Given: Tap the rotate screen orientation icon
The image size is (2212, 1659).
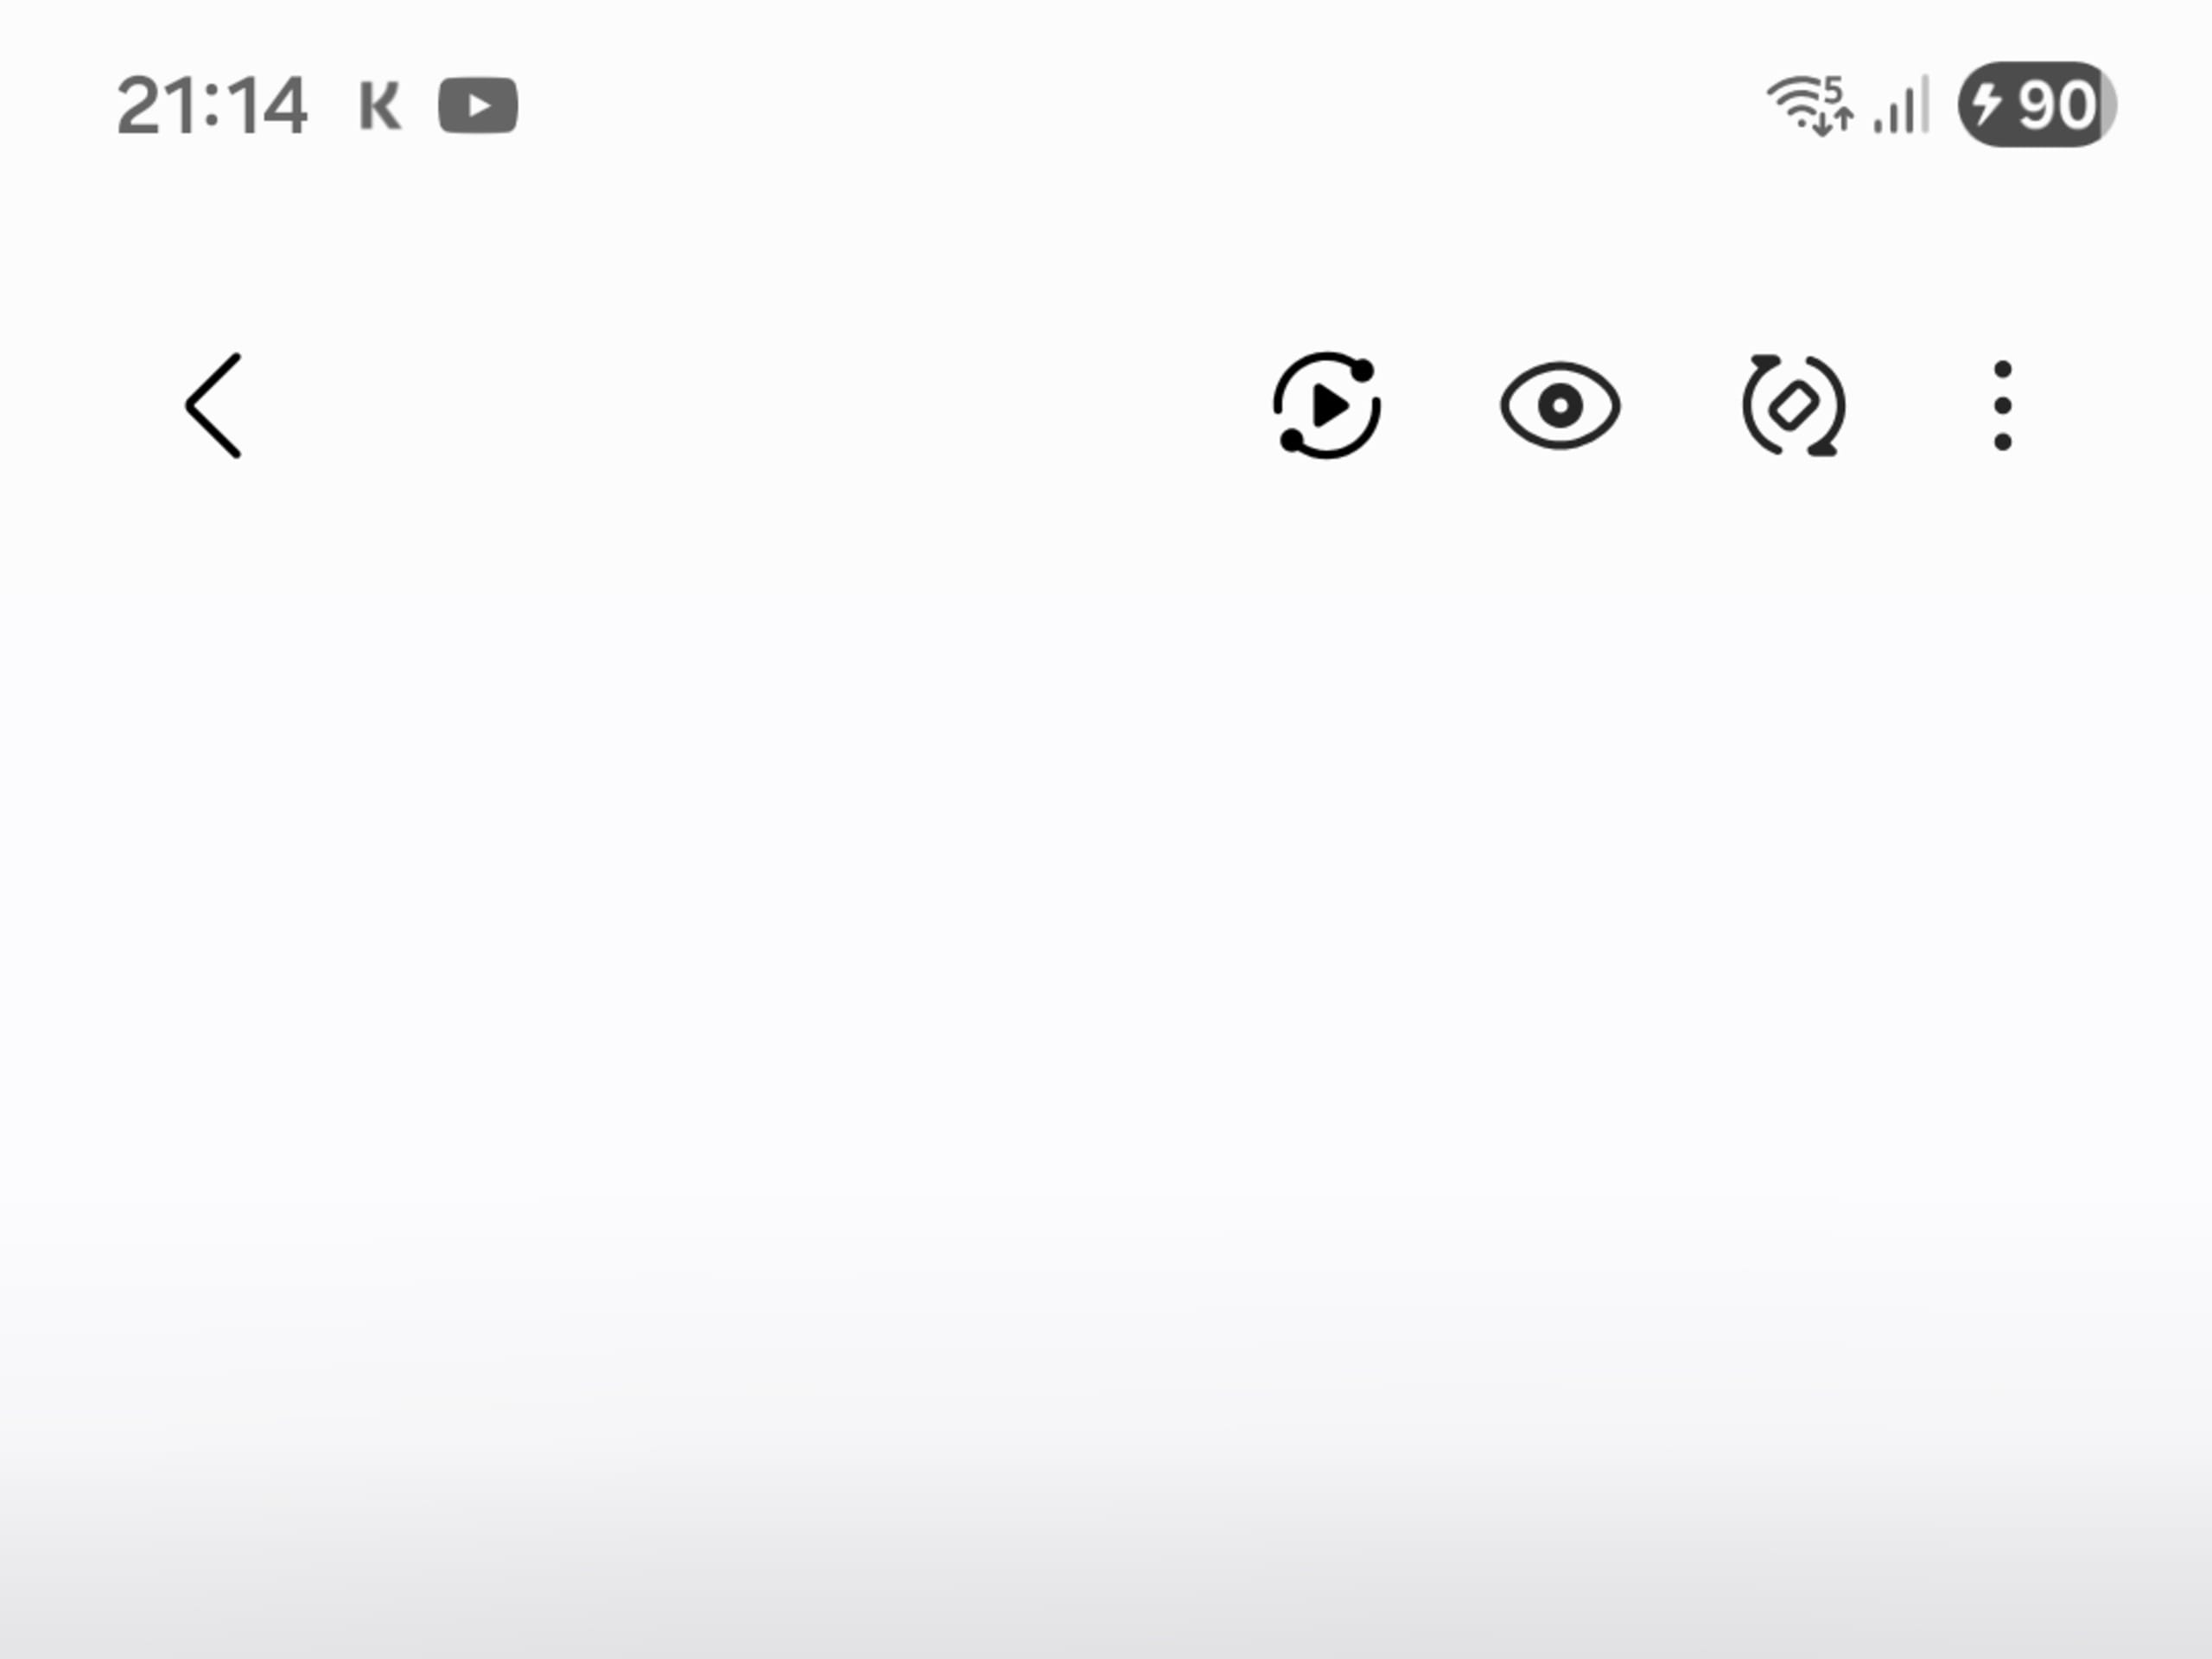Looking at the screenshot, I should pos(1794,405).
